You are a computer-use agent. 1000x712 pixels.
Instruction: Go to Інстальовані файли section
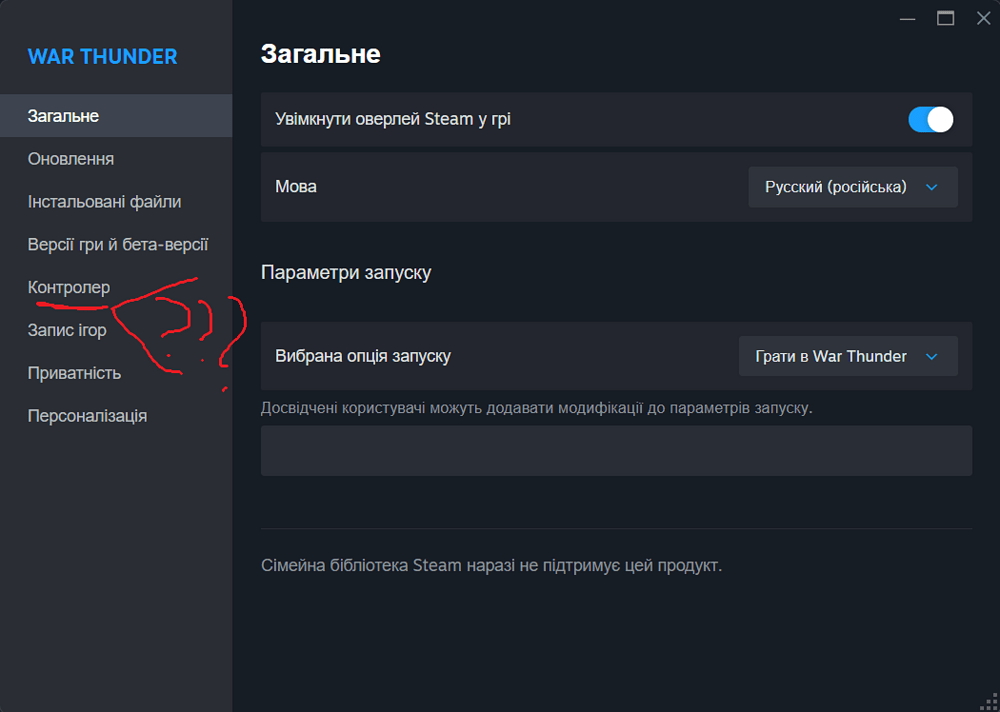[x=116, y=202]
